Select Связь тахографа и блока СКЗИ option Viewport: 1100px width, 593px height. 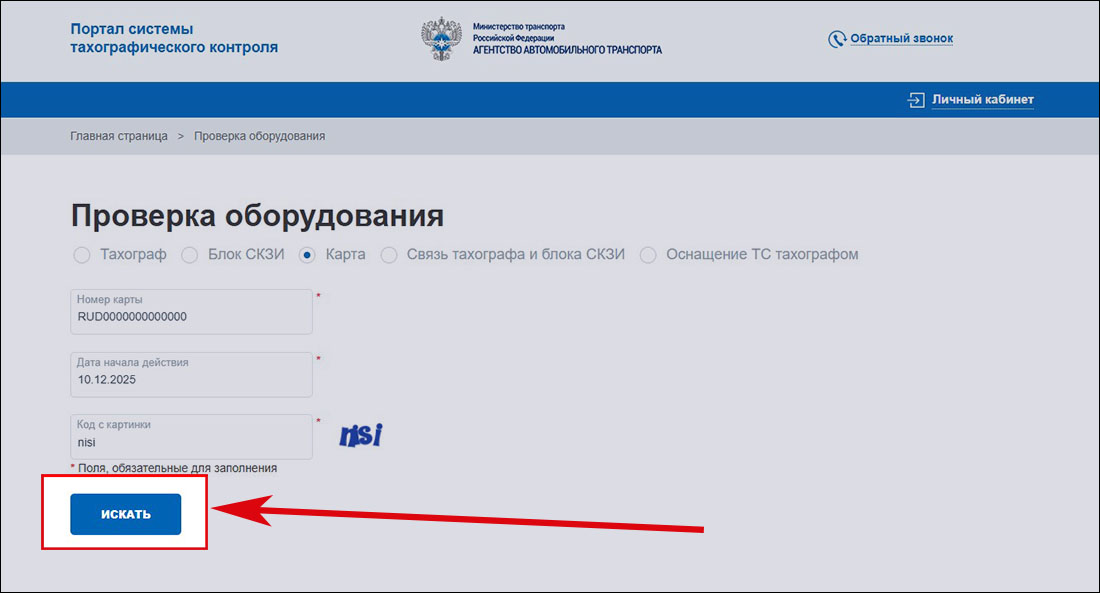coord(389,255)
